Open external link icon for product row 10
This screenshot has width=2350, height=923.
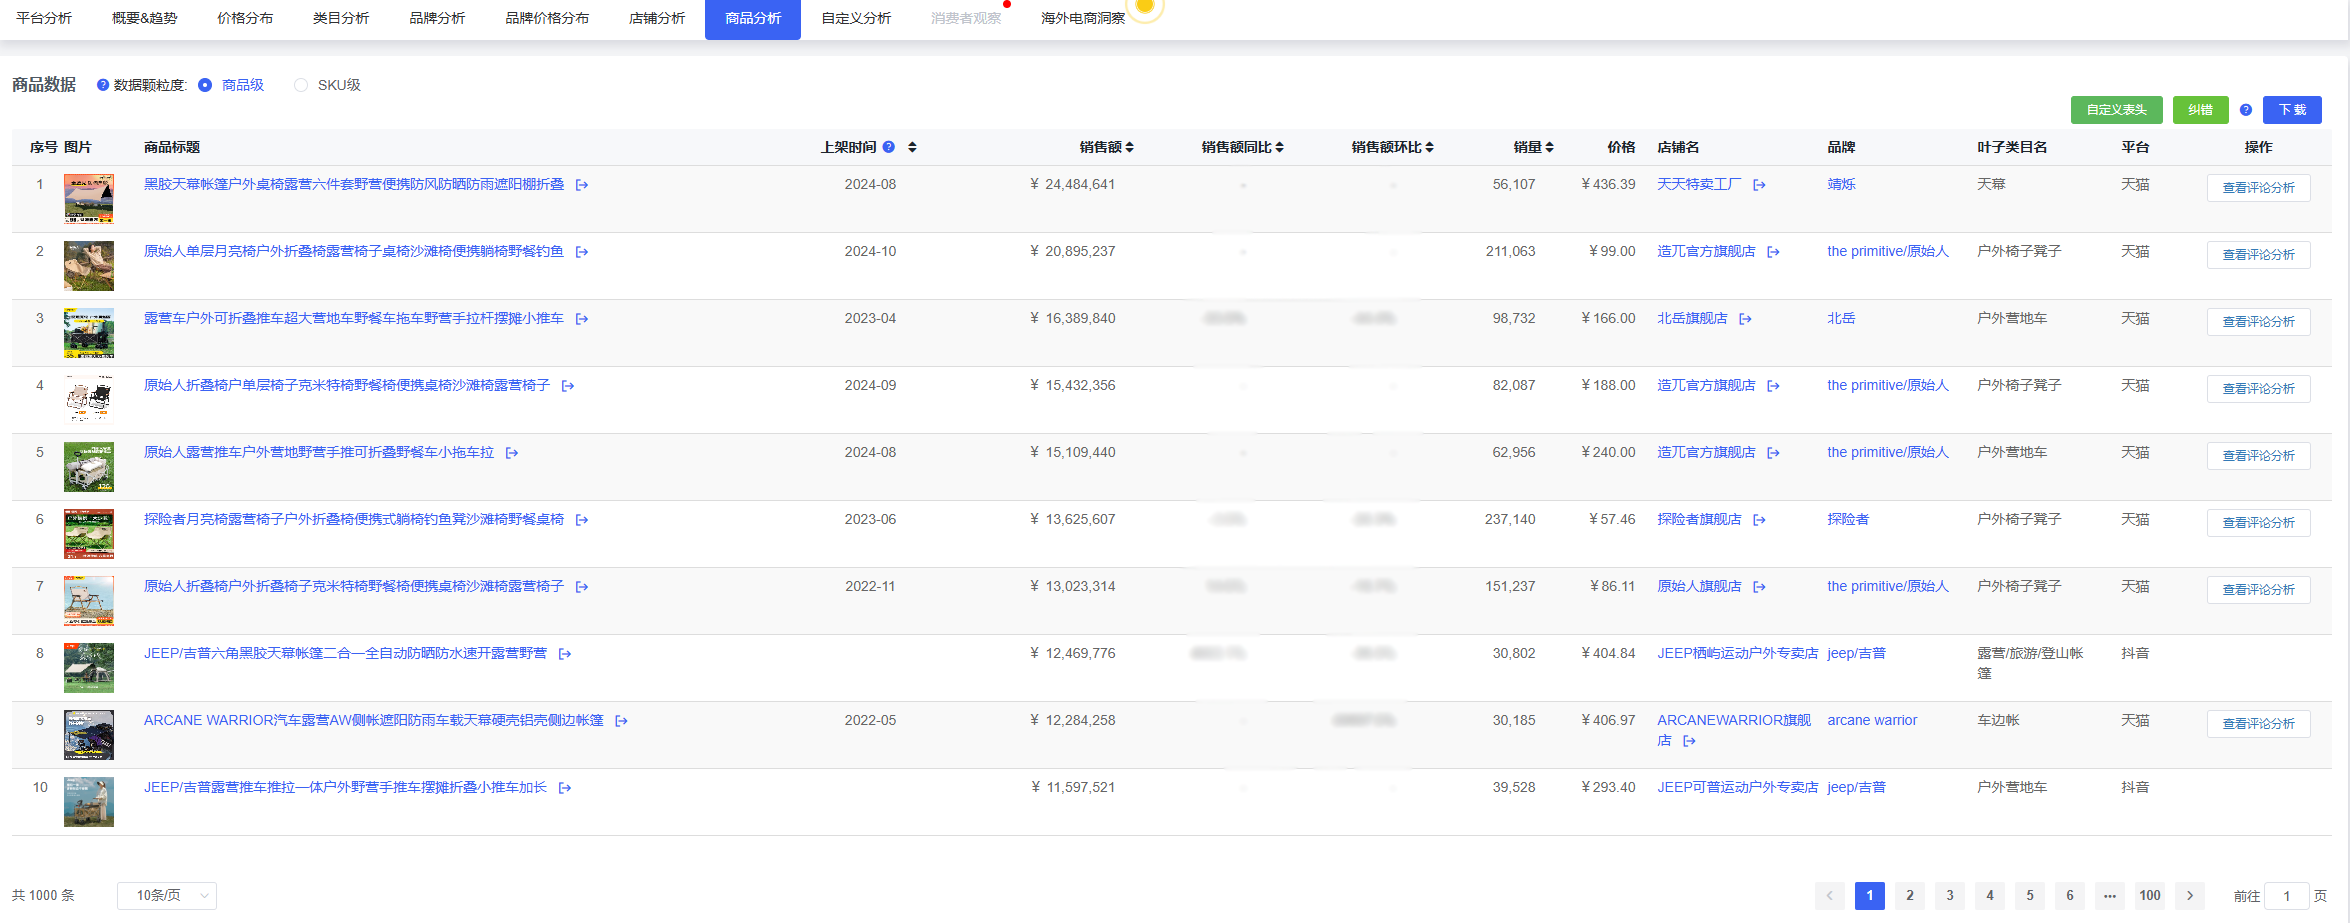click(565, 788)
